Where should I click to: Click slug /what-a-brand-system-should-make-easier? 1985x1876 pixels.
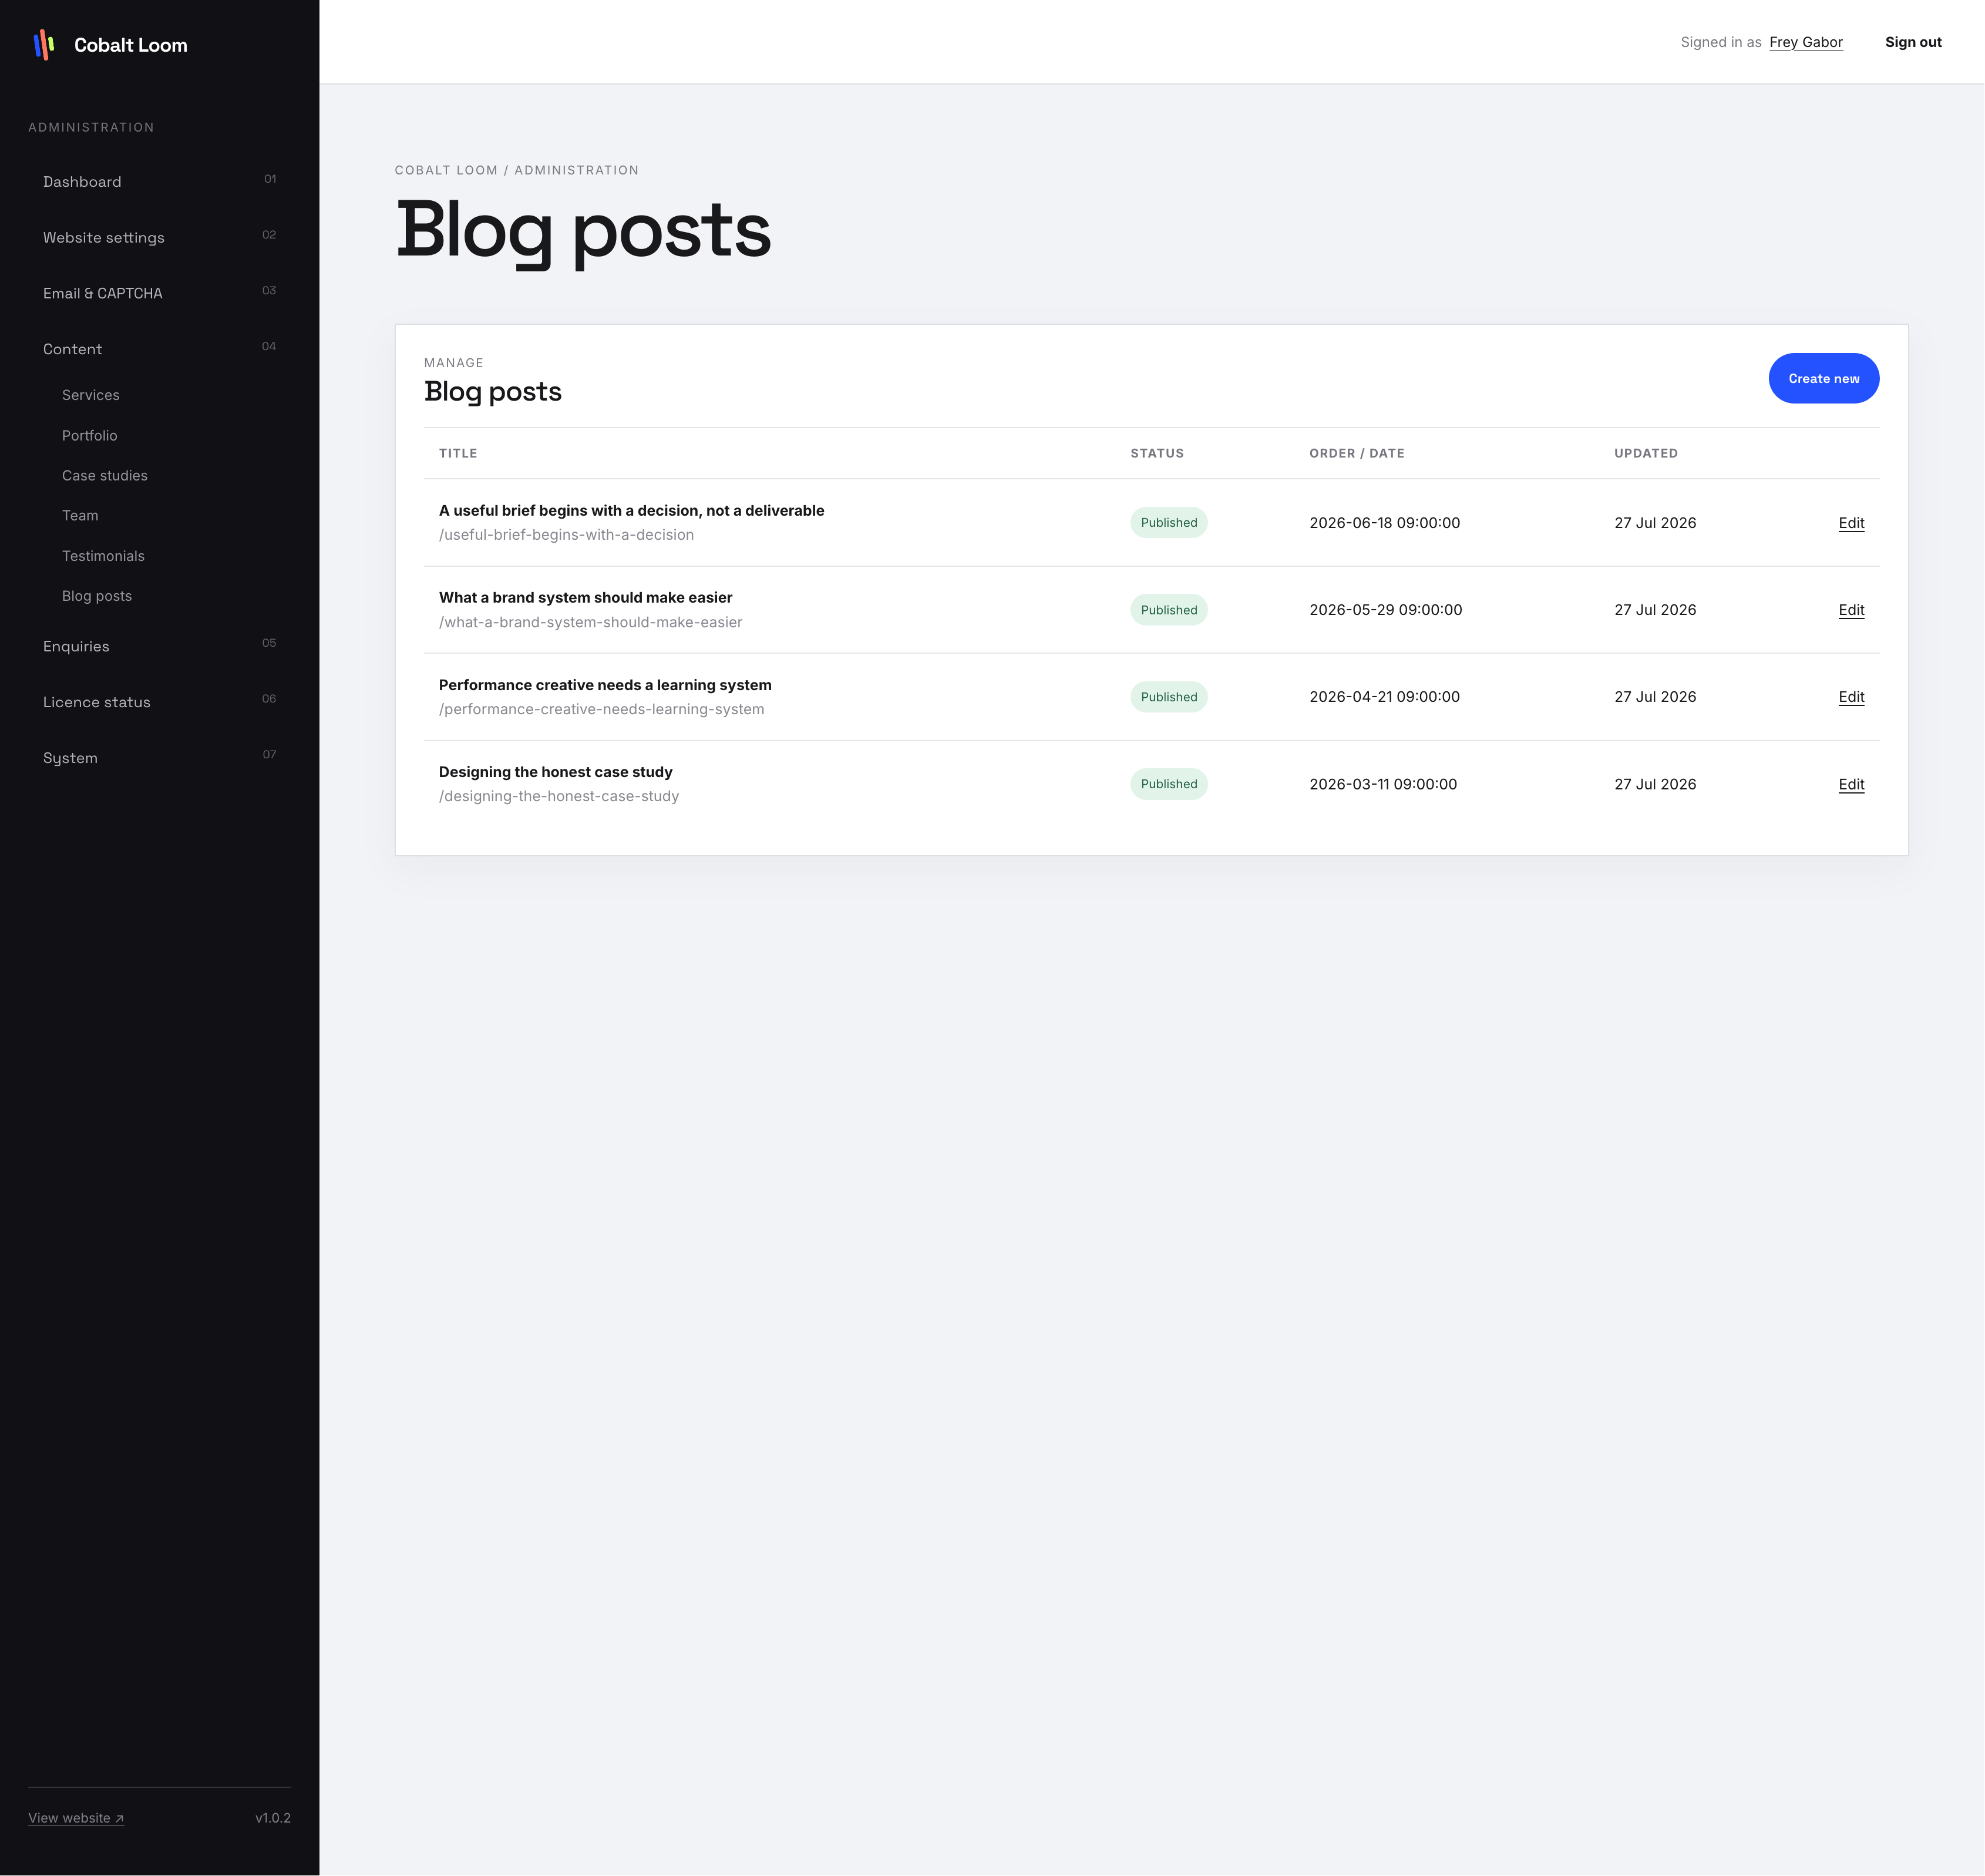click(590, 622)
